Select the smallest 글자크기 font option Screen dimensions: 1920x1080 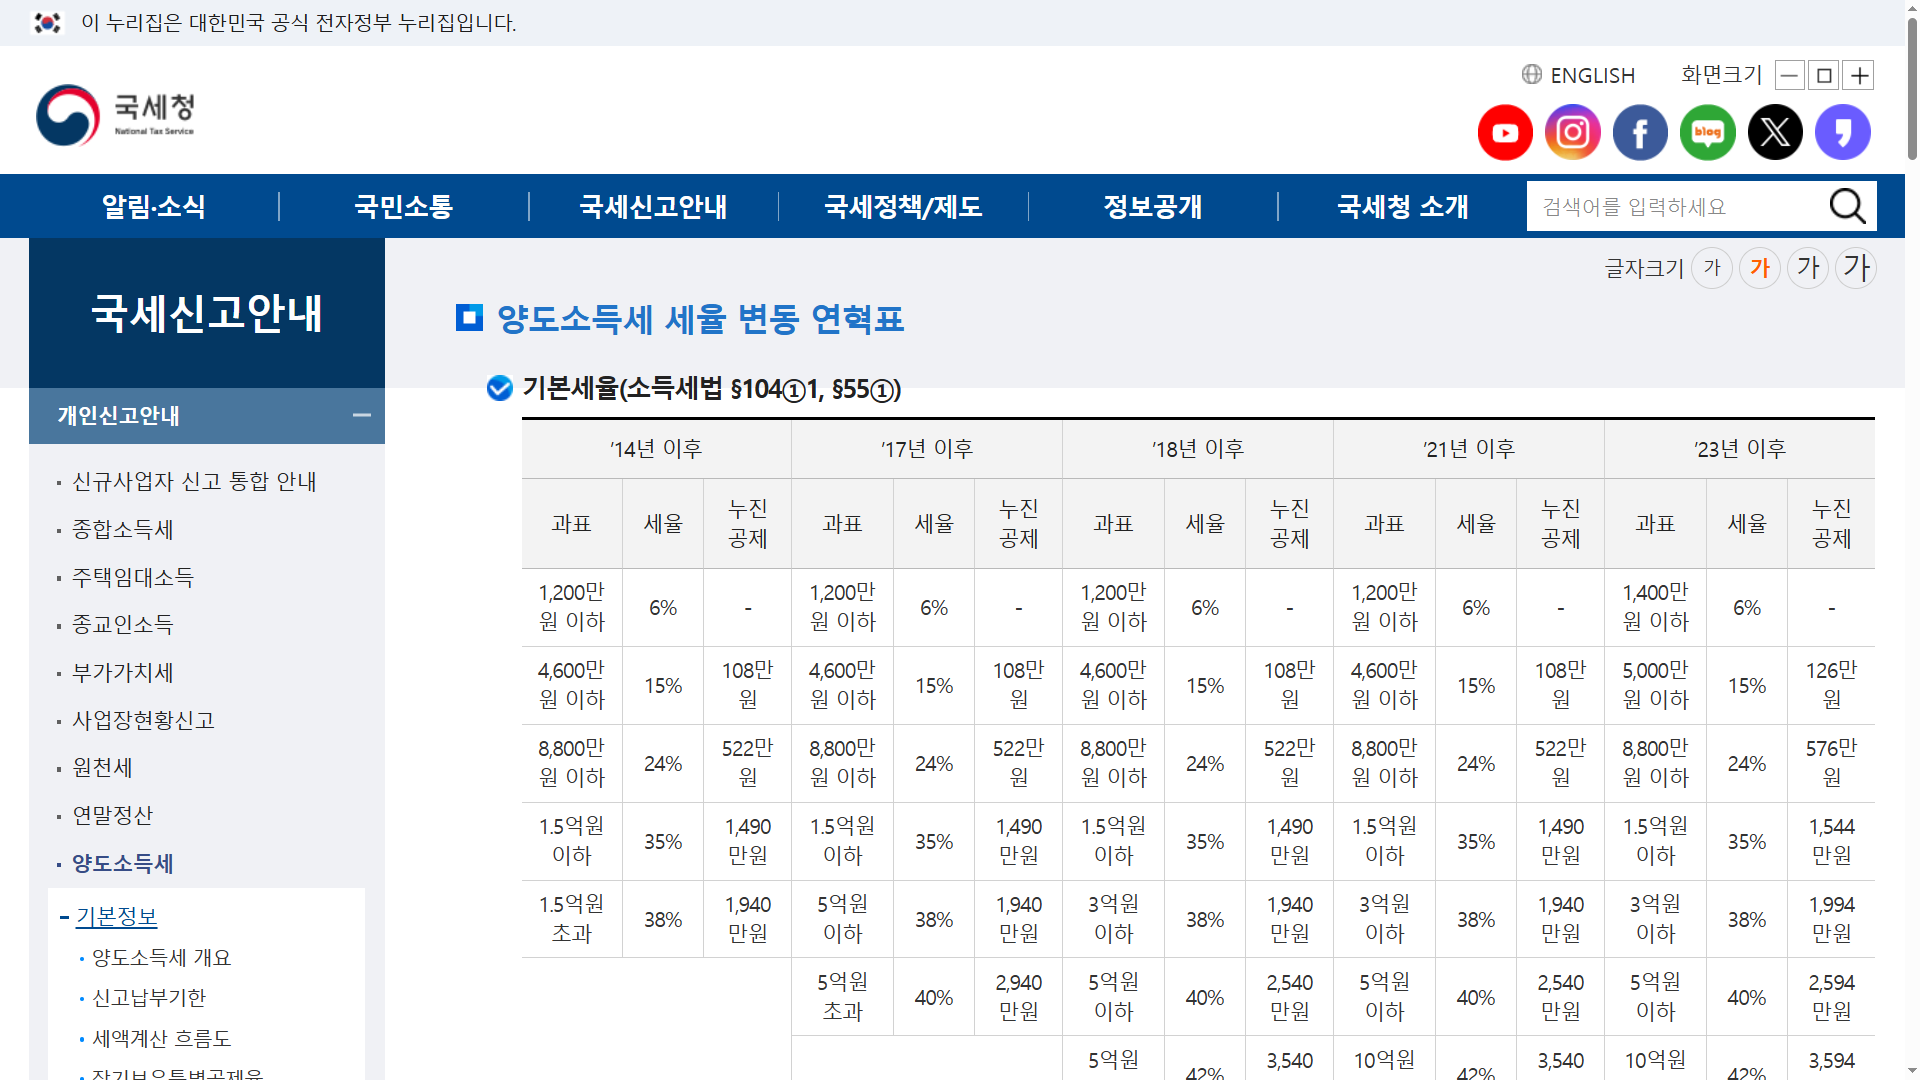(x=1712, y=267)
